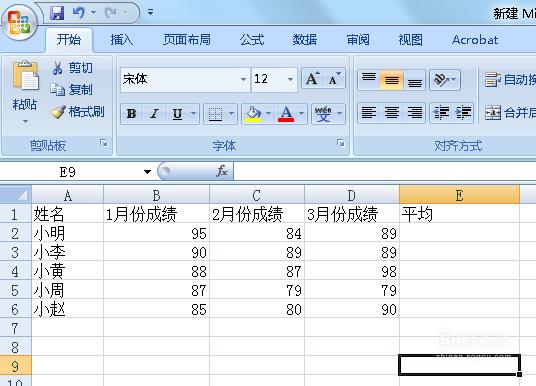The width and height of the screenshot is (536, 386).
Task: Go to the 数据 tab
Action: pos(305,40)
